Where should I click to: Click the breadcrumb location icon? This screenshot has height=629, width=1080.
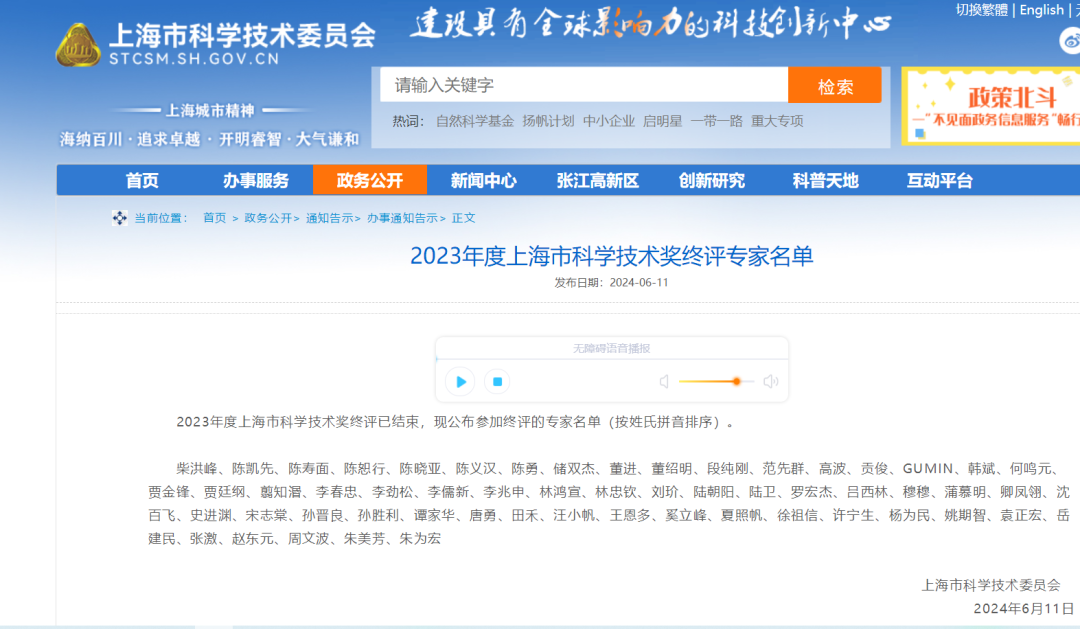pyautogui.click(x=120, y=218)
